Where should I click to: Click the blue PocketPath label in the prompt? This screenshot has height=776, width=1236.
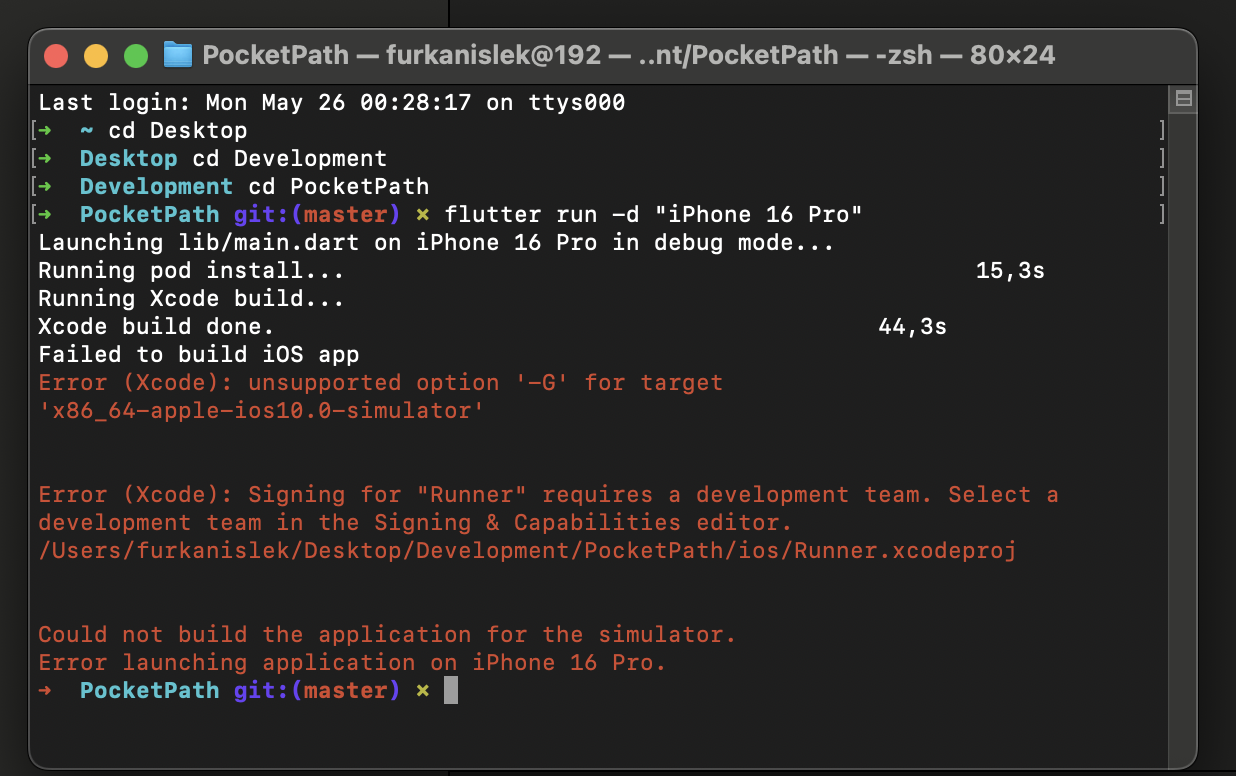pos(149,689)
